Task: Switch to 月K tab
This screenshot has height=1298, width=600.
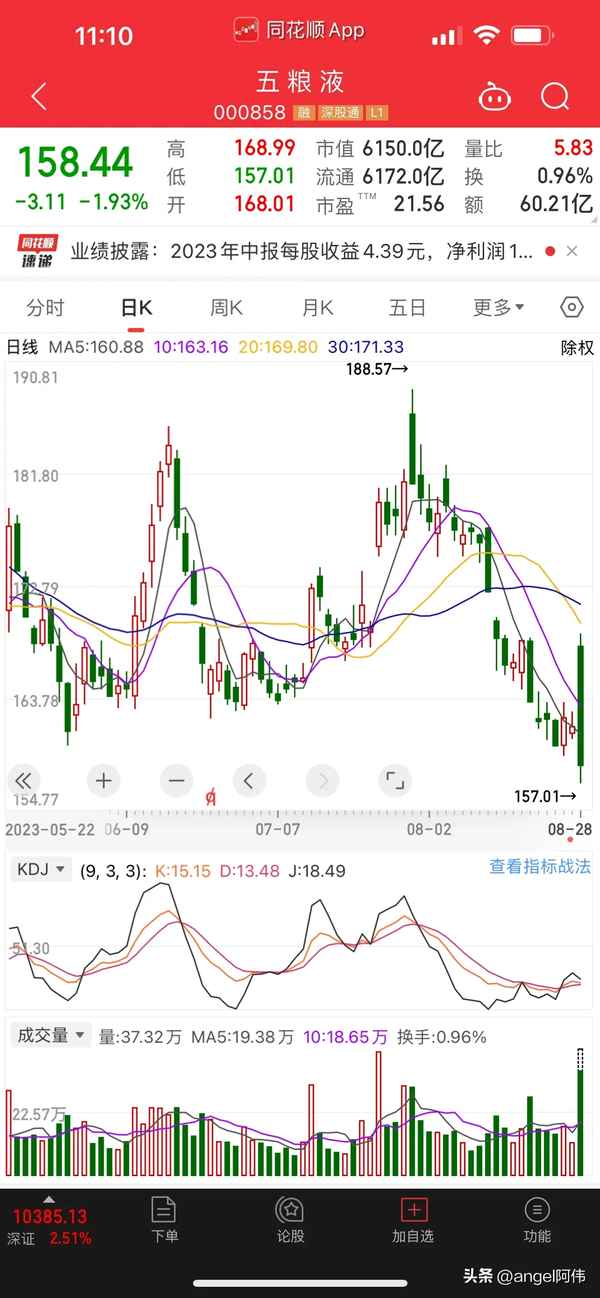Action: pos(317,307)
